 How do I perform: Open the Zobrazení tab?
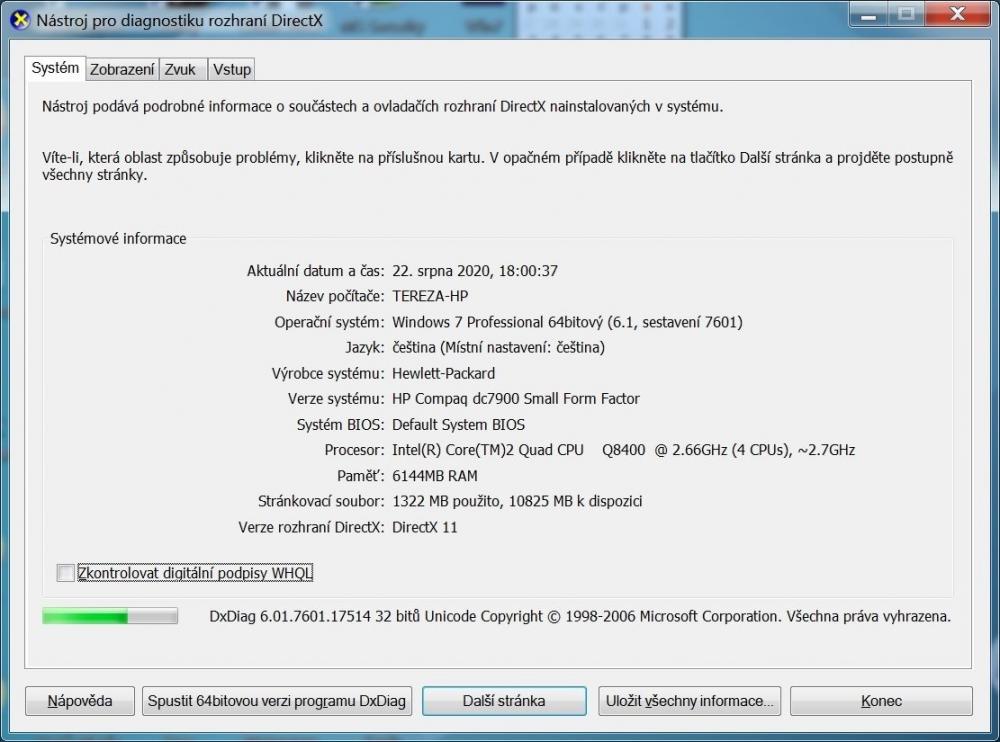pos(122,69)
